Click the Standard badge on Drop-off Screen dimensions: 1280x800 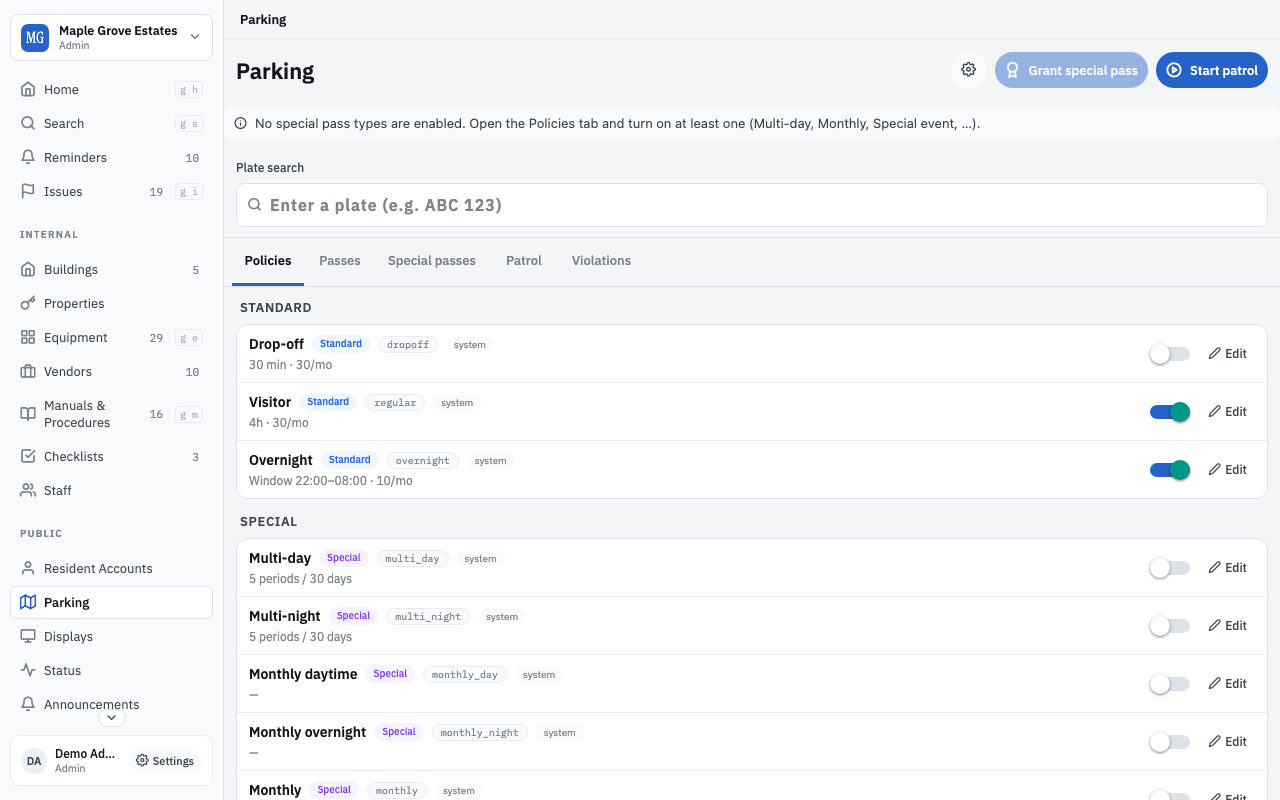(x=341, y=344)
